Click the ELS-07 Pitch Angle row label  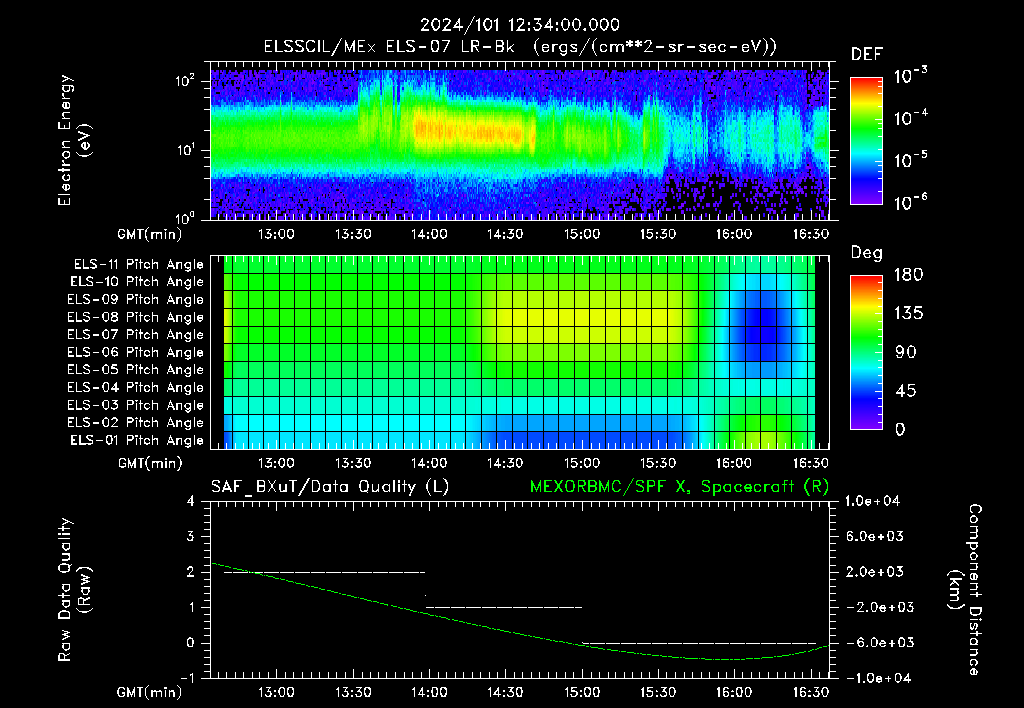tap(135, 334)
